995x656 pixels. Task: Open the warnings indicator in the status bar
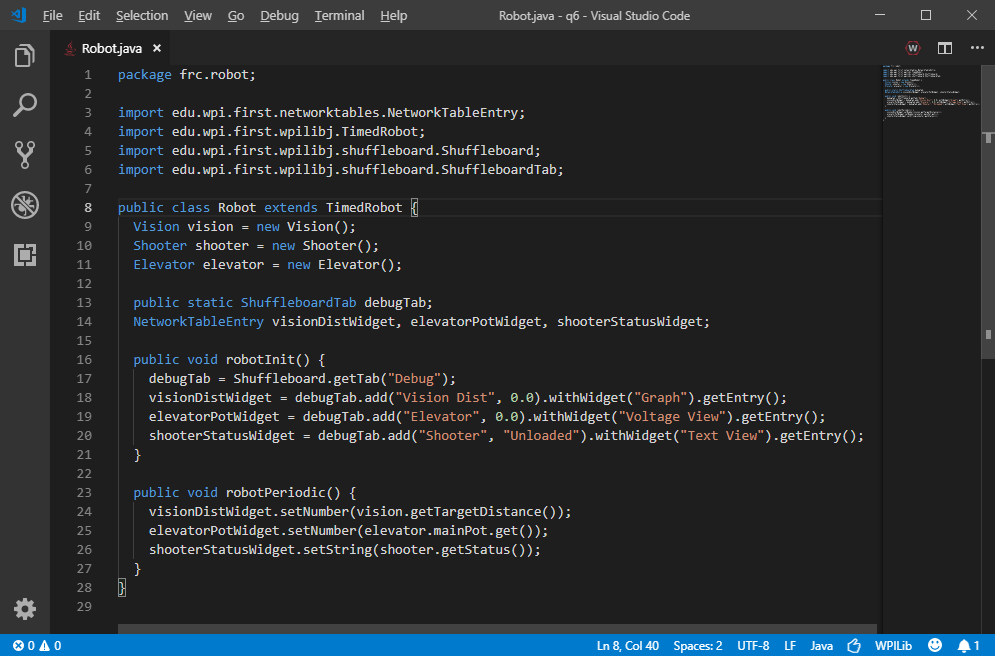(x=51, y=646)
